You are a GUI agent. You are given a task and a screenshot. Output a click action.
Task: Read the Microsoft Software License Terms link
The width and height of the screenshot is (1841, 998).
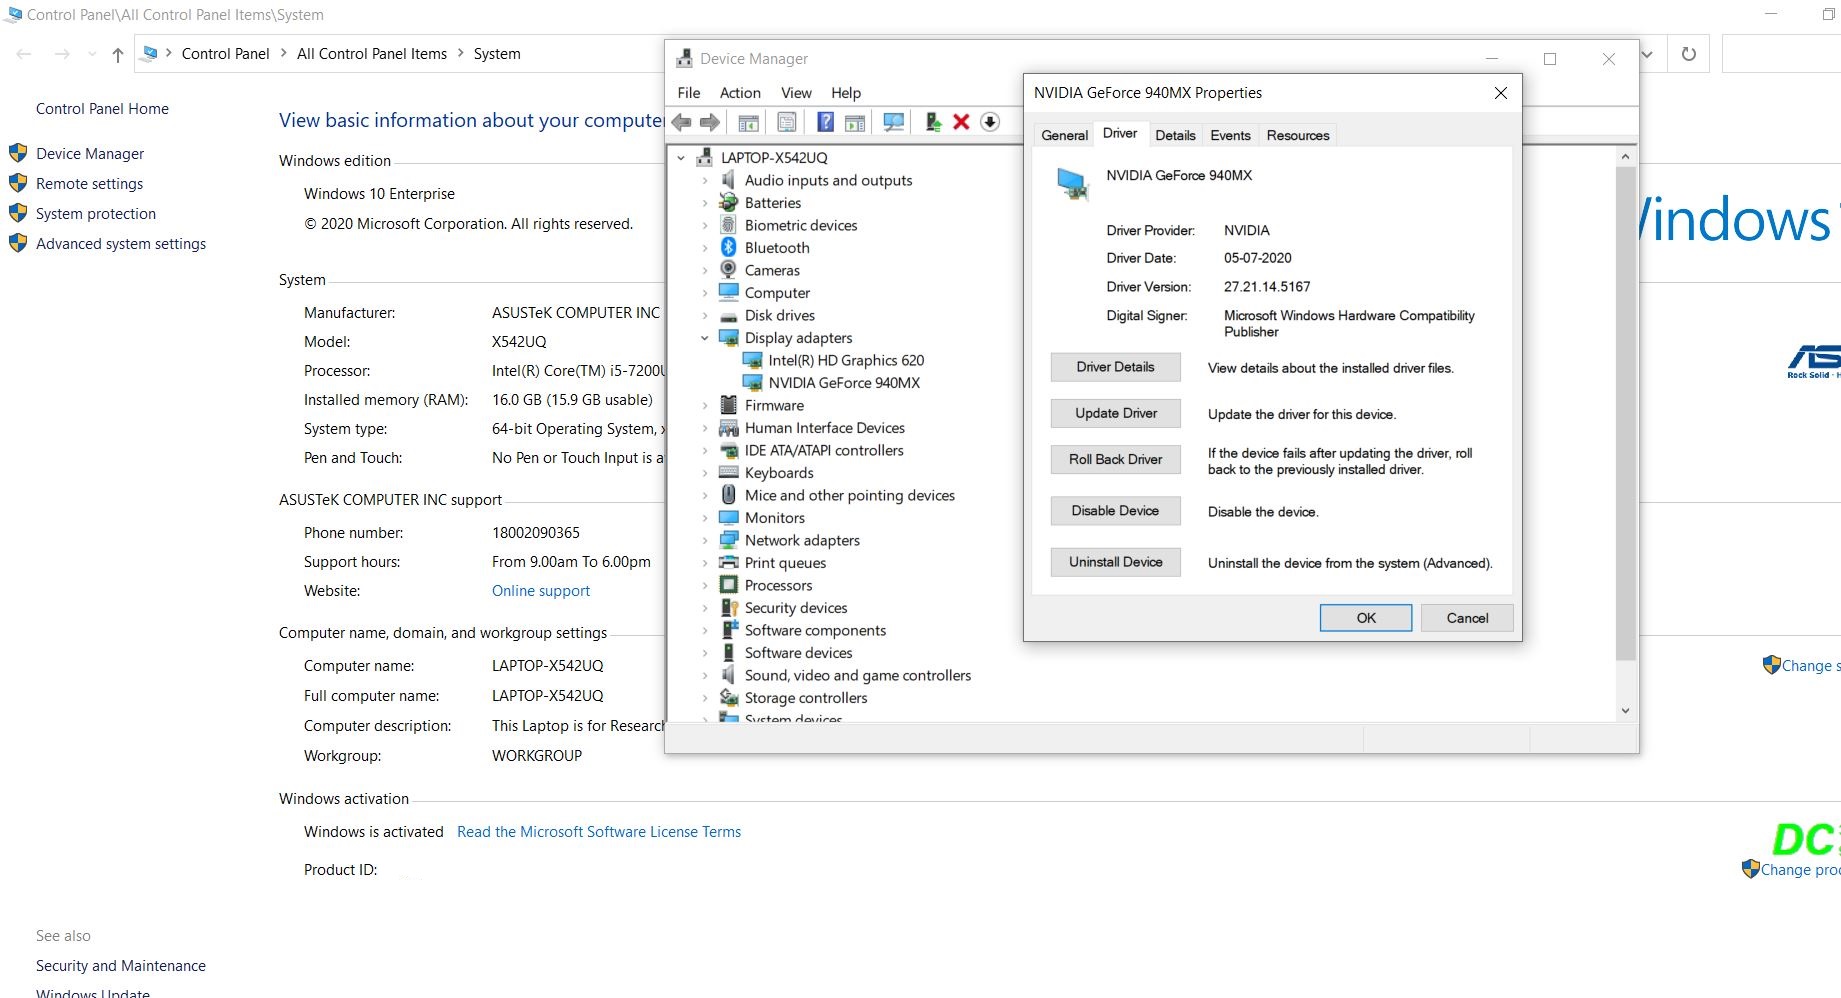(599, 832)
